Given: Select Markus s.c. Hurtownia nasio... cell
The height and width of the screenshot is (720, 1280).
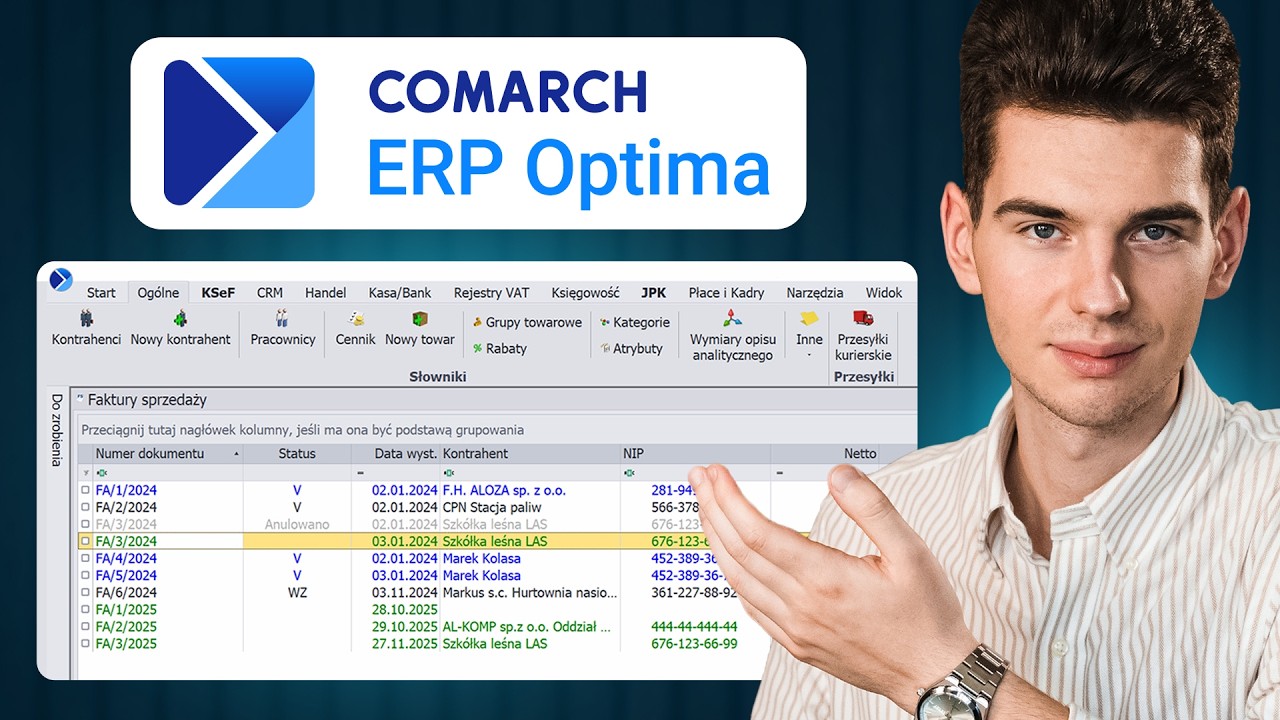Looking at the screenshot, I should coord(530,593).
